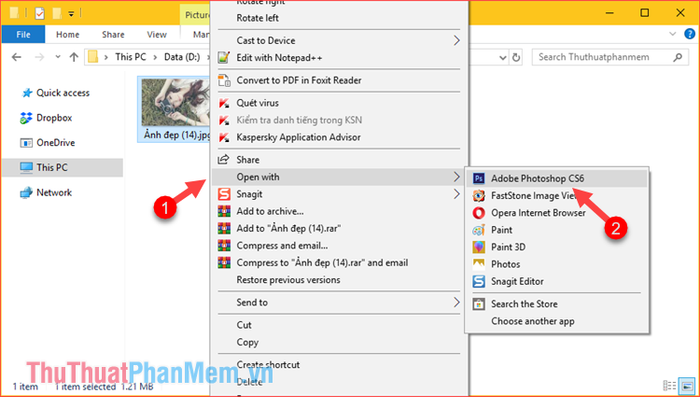Click the Photos app icon
Image resolution: width=700 pixels, height=397 pixels.
pyautogui.click(x=479, y=264)
